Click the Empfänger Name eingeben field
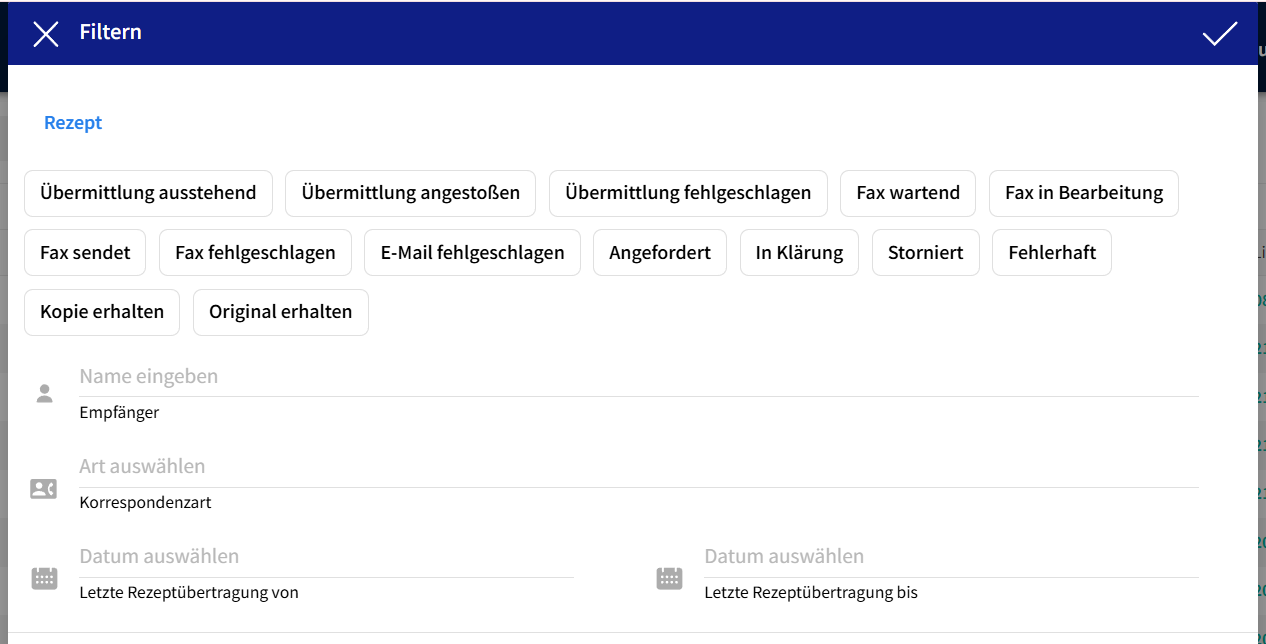 [x=638, y=377]
